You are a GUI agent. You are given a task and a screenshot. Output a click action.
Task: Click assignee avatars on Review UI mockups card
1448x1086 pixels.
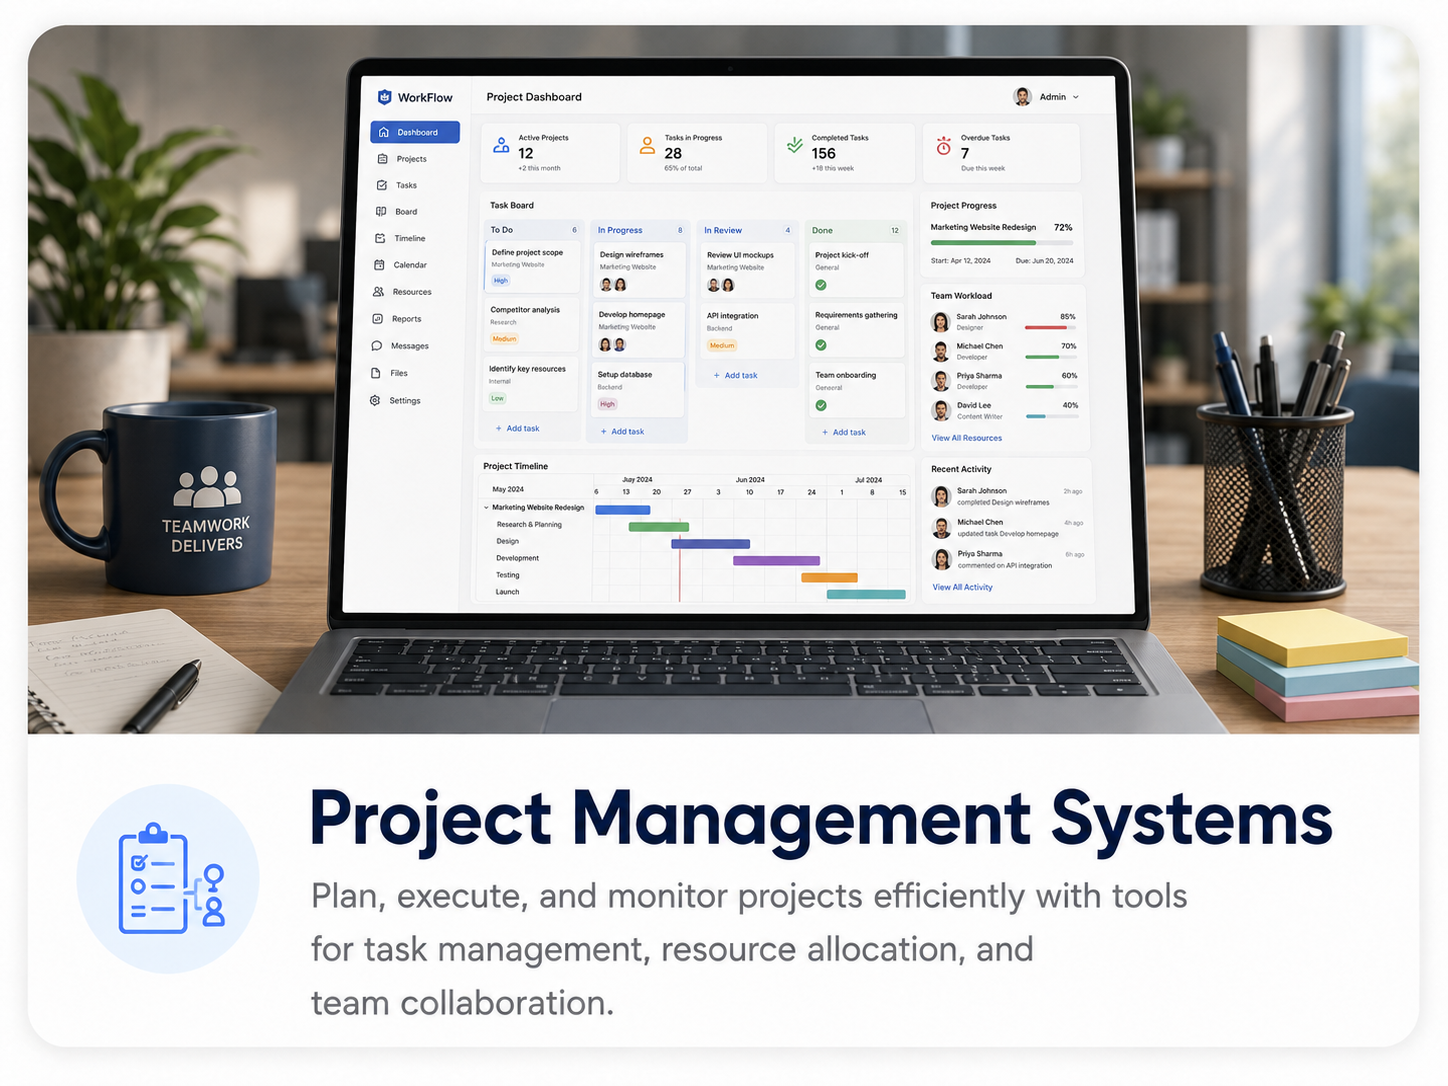click(721, 285)
